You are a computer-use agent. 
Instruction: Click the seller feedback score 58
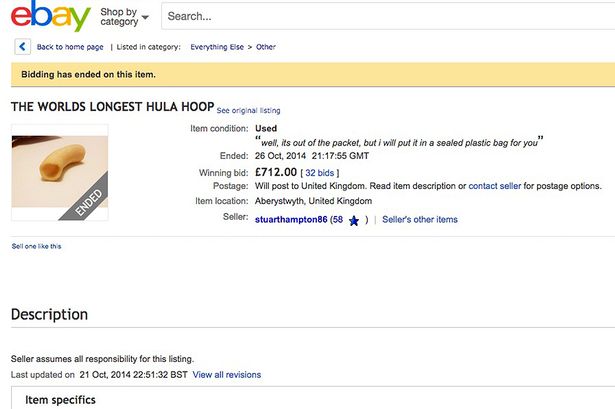(338, 219)
